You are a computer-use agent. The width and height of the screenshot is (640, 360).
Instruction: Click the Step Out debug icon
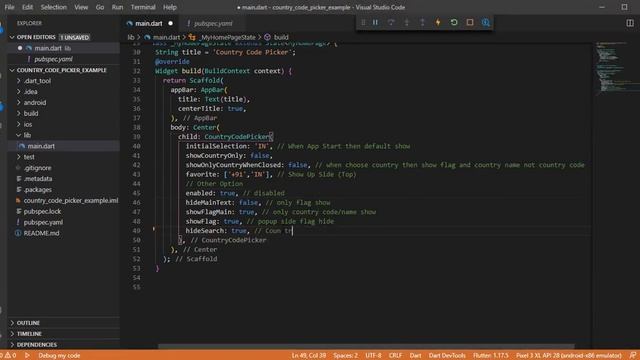pos(422,22)
